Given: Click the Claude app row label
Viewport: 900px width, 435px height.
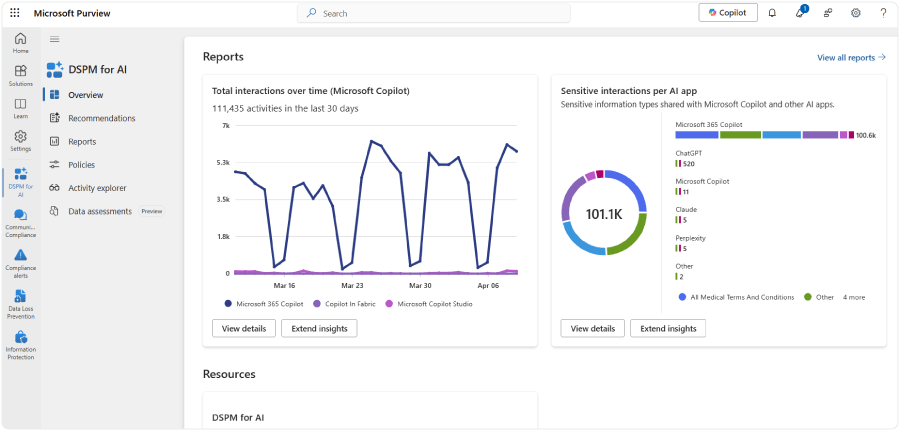Looking at the screenshot, I should (x=686, y=209).
